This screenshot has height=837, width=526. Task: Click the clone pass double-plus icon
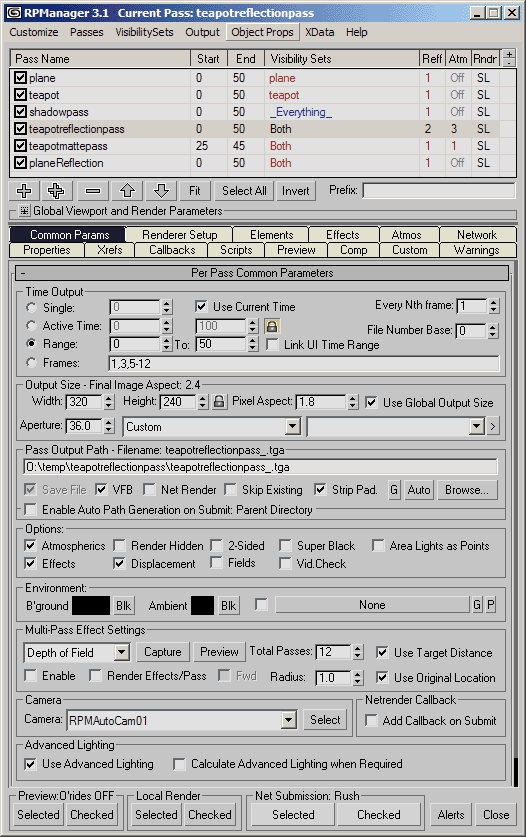click(x=56, y=191)
